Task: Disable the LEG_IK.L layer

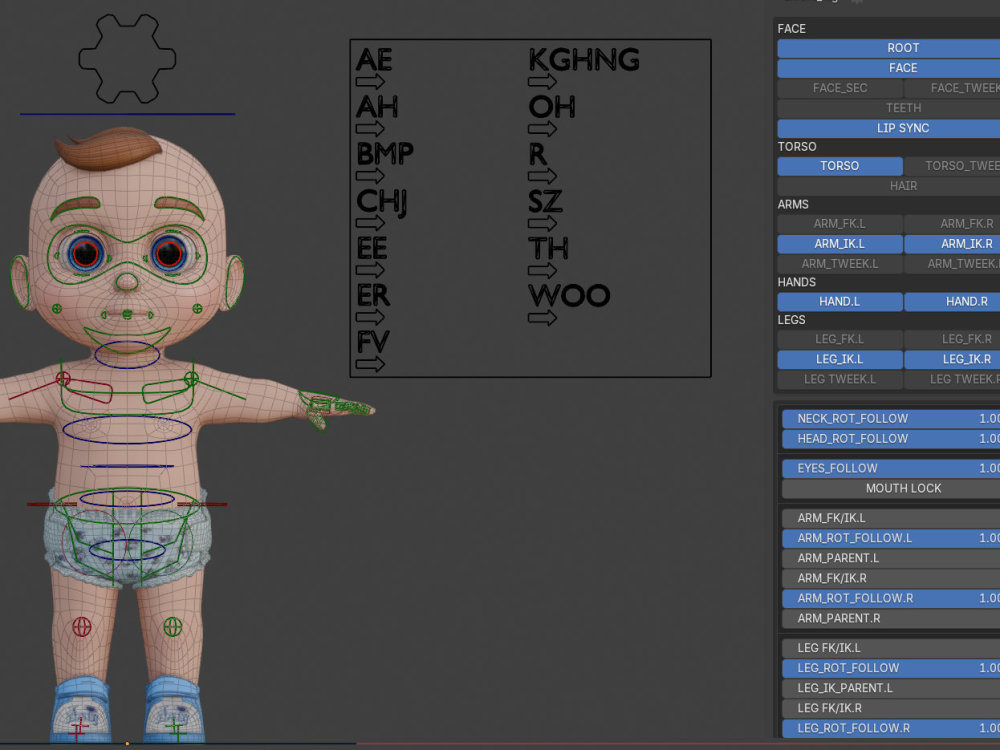Action: tap(840, 360)
